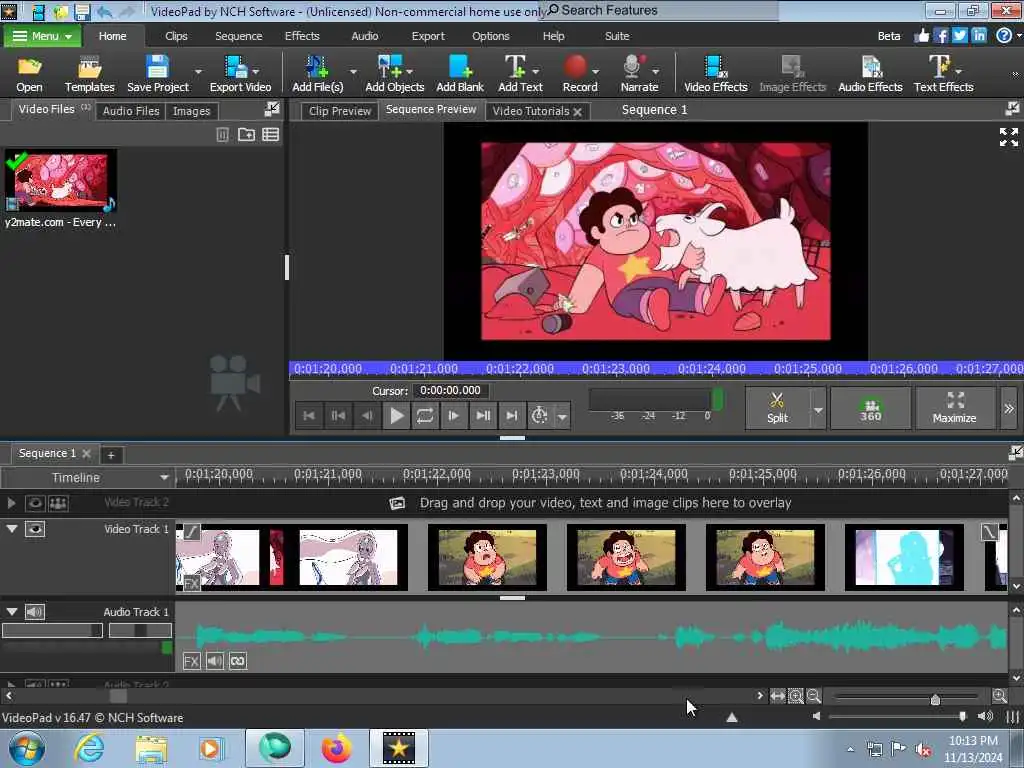Screen dimensions: 1024x768
Task: Open a project with the Open icon
Action: click(29, 74)
